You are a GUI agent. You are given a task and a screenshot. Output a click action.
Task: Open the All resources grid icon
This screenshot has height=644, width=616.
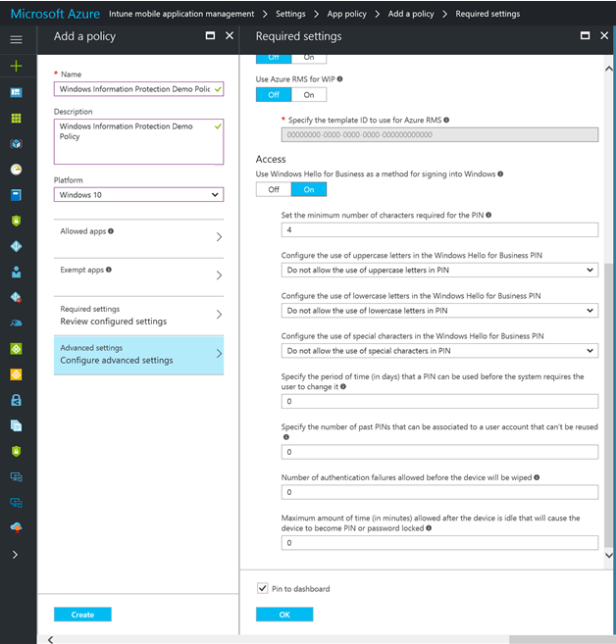click(x=16, y=118)
